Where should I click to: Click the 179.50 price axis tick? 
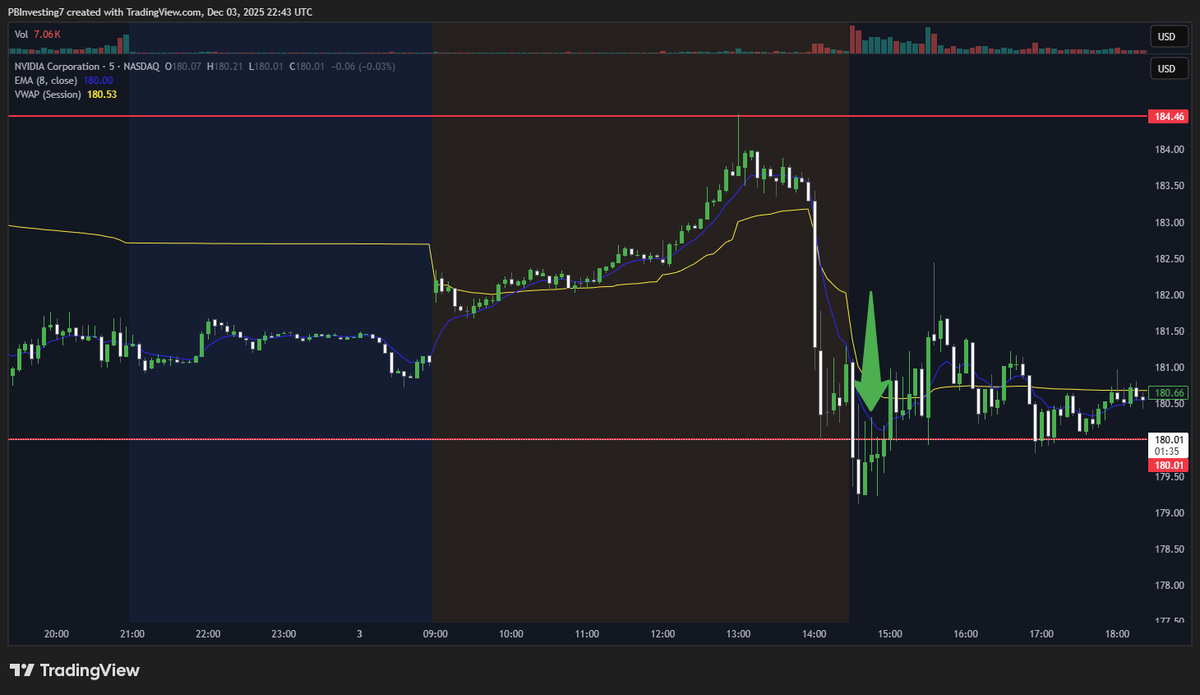pos(1170,477)
